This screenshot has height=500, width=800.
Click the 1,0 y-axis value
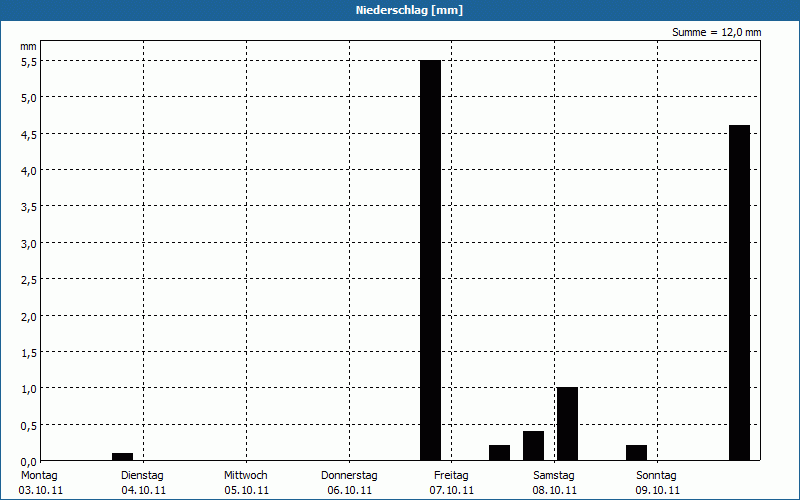(x=29, y=389)
